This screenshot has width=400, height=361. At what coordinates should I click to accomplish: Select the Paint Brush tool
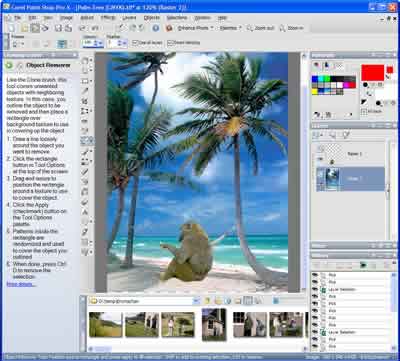[85, 152]
